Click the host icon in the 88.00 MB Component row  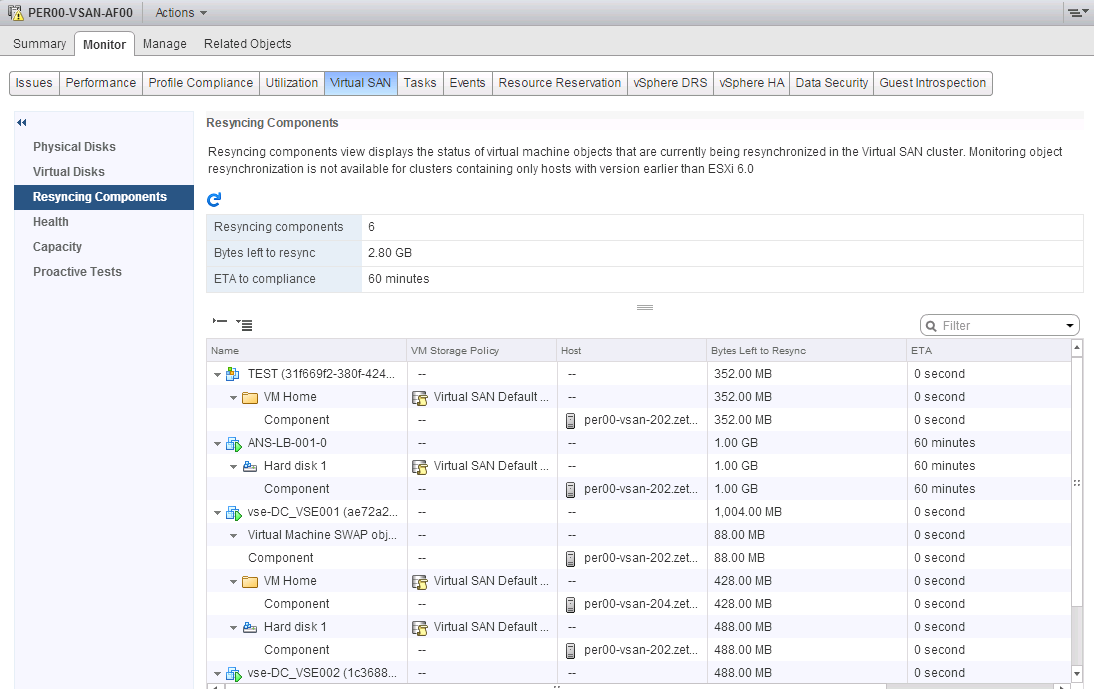(570, 559)
